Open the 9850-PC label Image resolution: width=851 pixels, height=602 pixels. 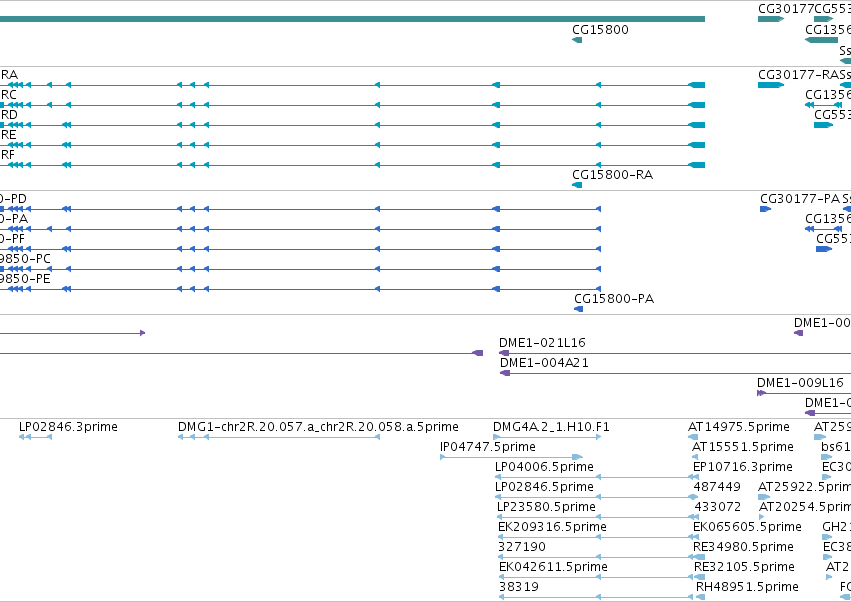pyautogui.click(x=25, y=258)
